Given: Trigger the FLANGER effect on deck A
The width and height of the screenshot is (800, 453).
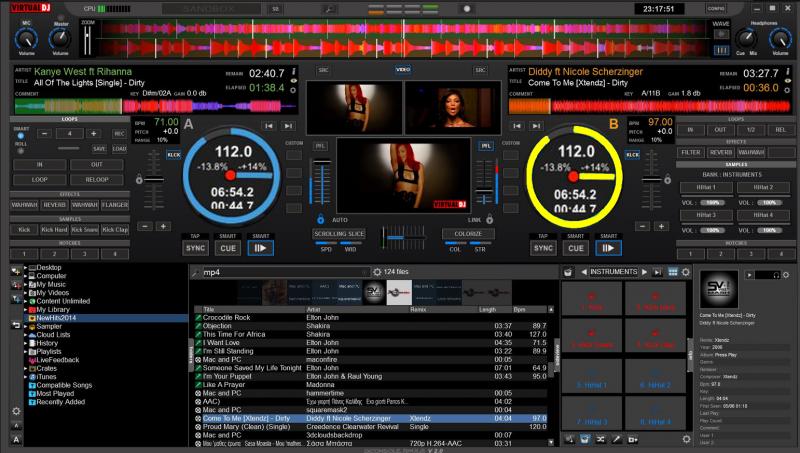Looking at the screenshot, I should click(115, 205).
